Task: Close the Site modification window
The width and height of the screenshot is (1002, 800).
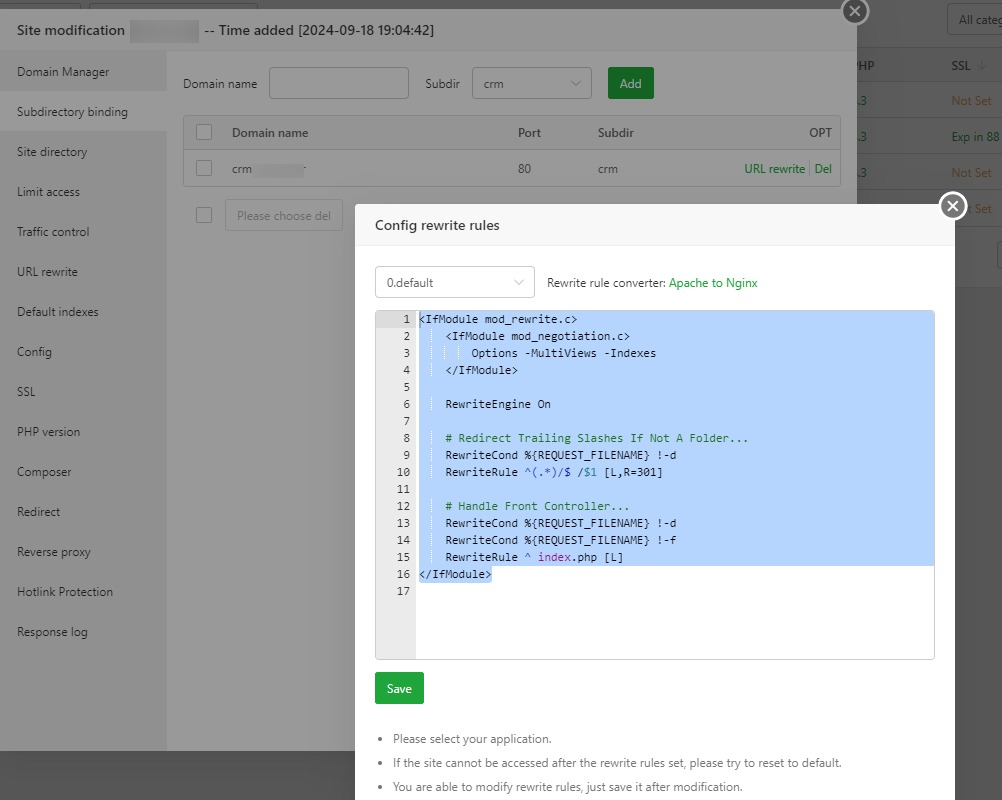Action: coord(854,11)
